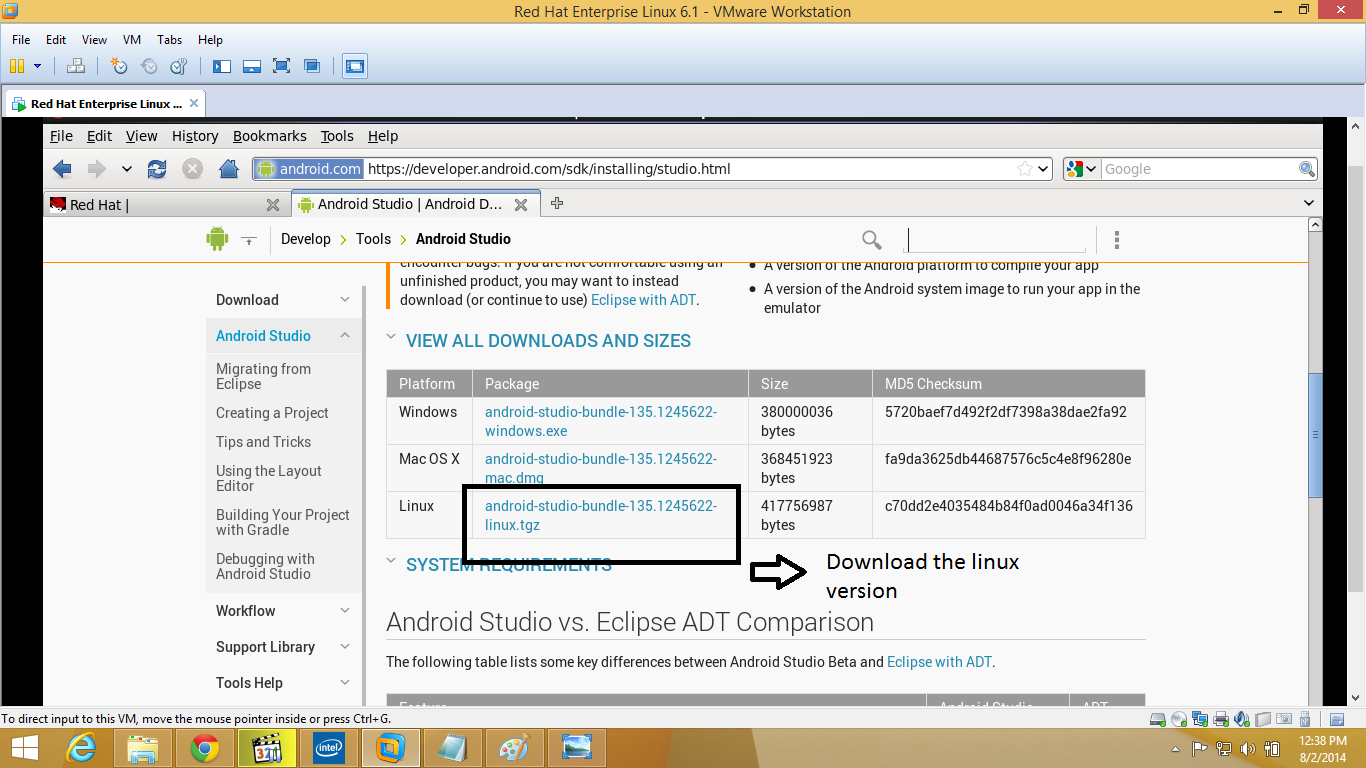Click VMware CD/DVD device status icon
The width and height of the screenshot is (1366, 768).
coord(1178,719)
